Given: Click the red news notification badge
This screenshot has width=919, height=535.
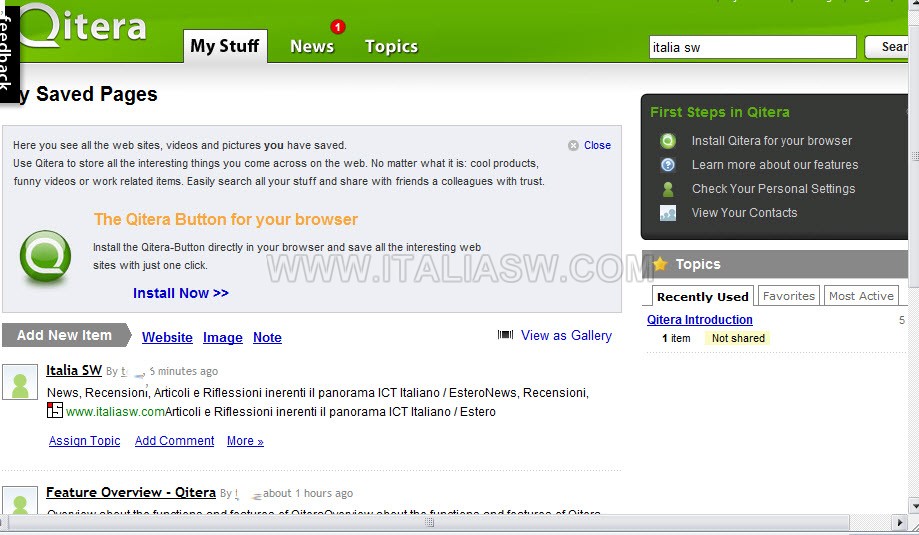Looking at the screenshot, I should point(338,27).
